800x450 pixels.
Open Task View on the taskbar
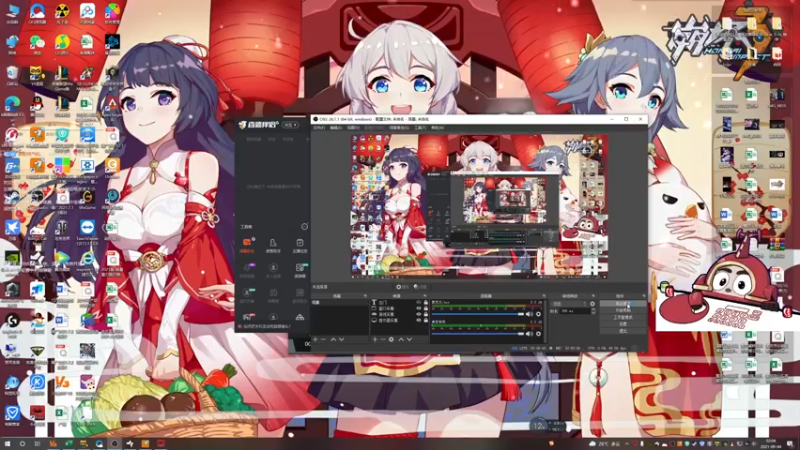click(37, 444)
